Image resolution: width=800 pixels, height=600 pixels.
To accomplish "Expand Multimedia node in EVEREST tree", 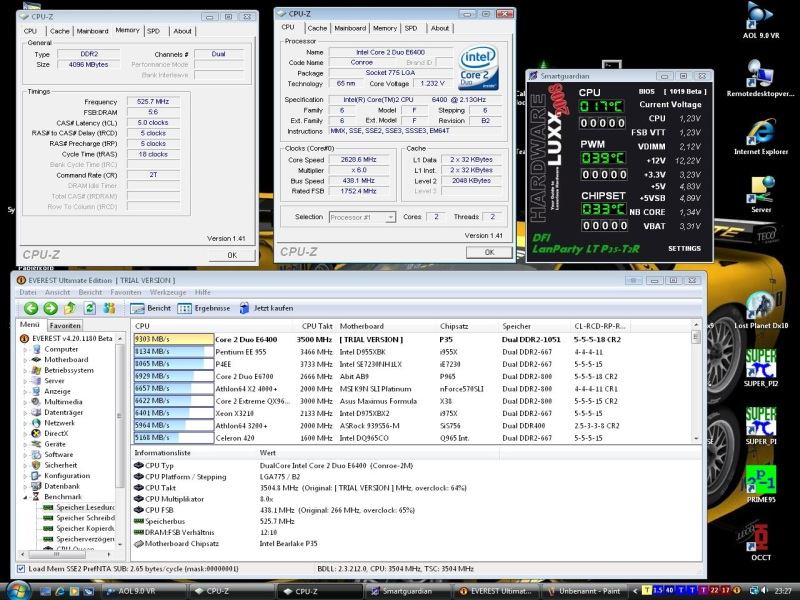I will 25,402.
